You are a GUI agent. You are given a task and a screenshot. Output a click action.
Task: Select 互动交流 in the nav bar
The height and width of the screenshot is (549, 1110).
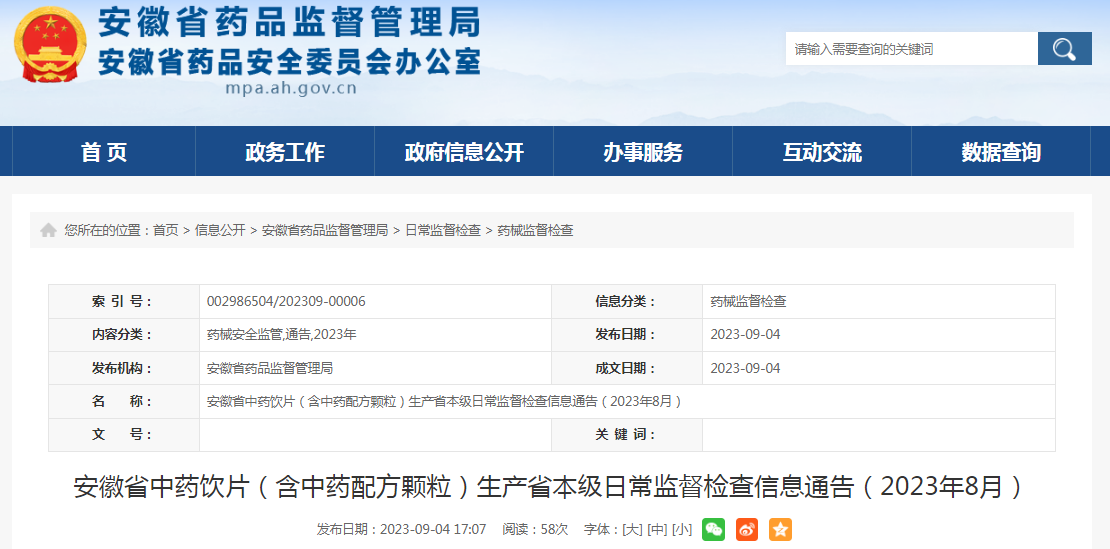coord(822,152)
